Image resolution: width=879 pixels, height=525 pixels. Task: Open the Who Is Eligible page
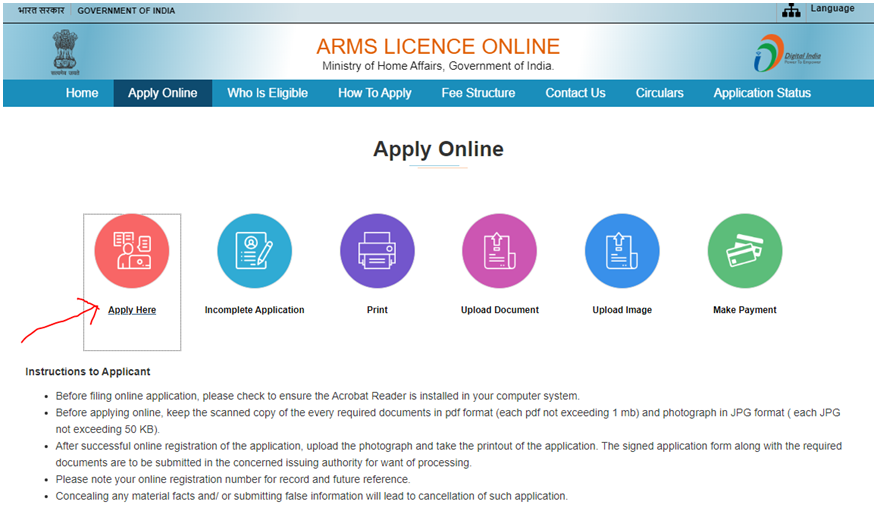pos(267,93)
